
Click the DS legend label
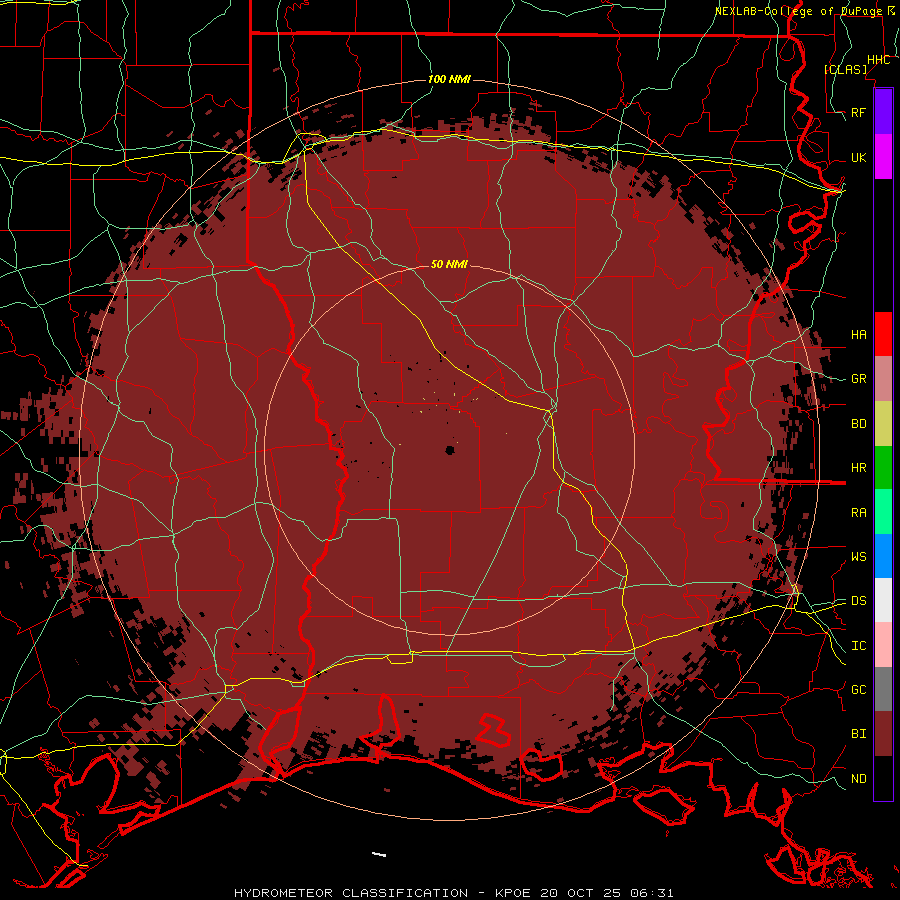coord(859,601)
